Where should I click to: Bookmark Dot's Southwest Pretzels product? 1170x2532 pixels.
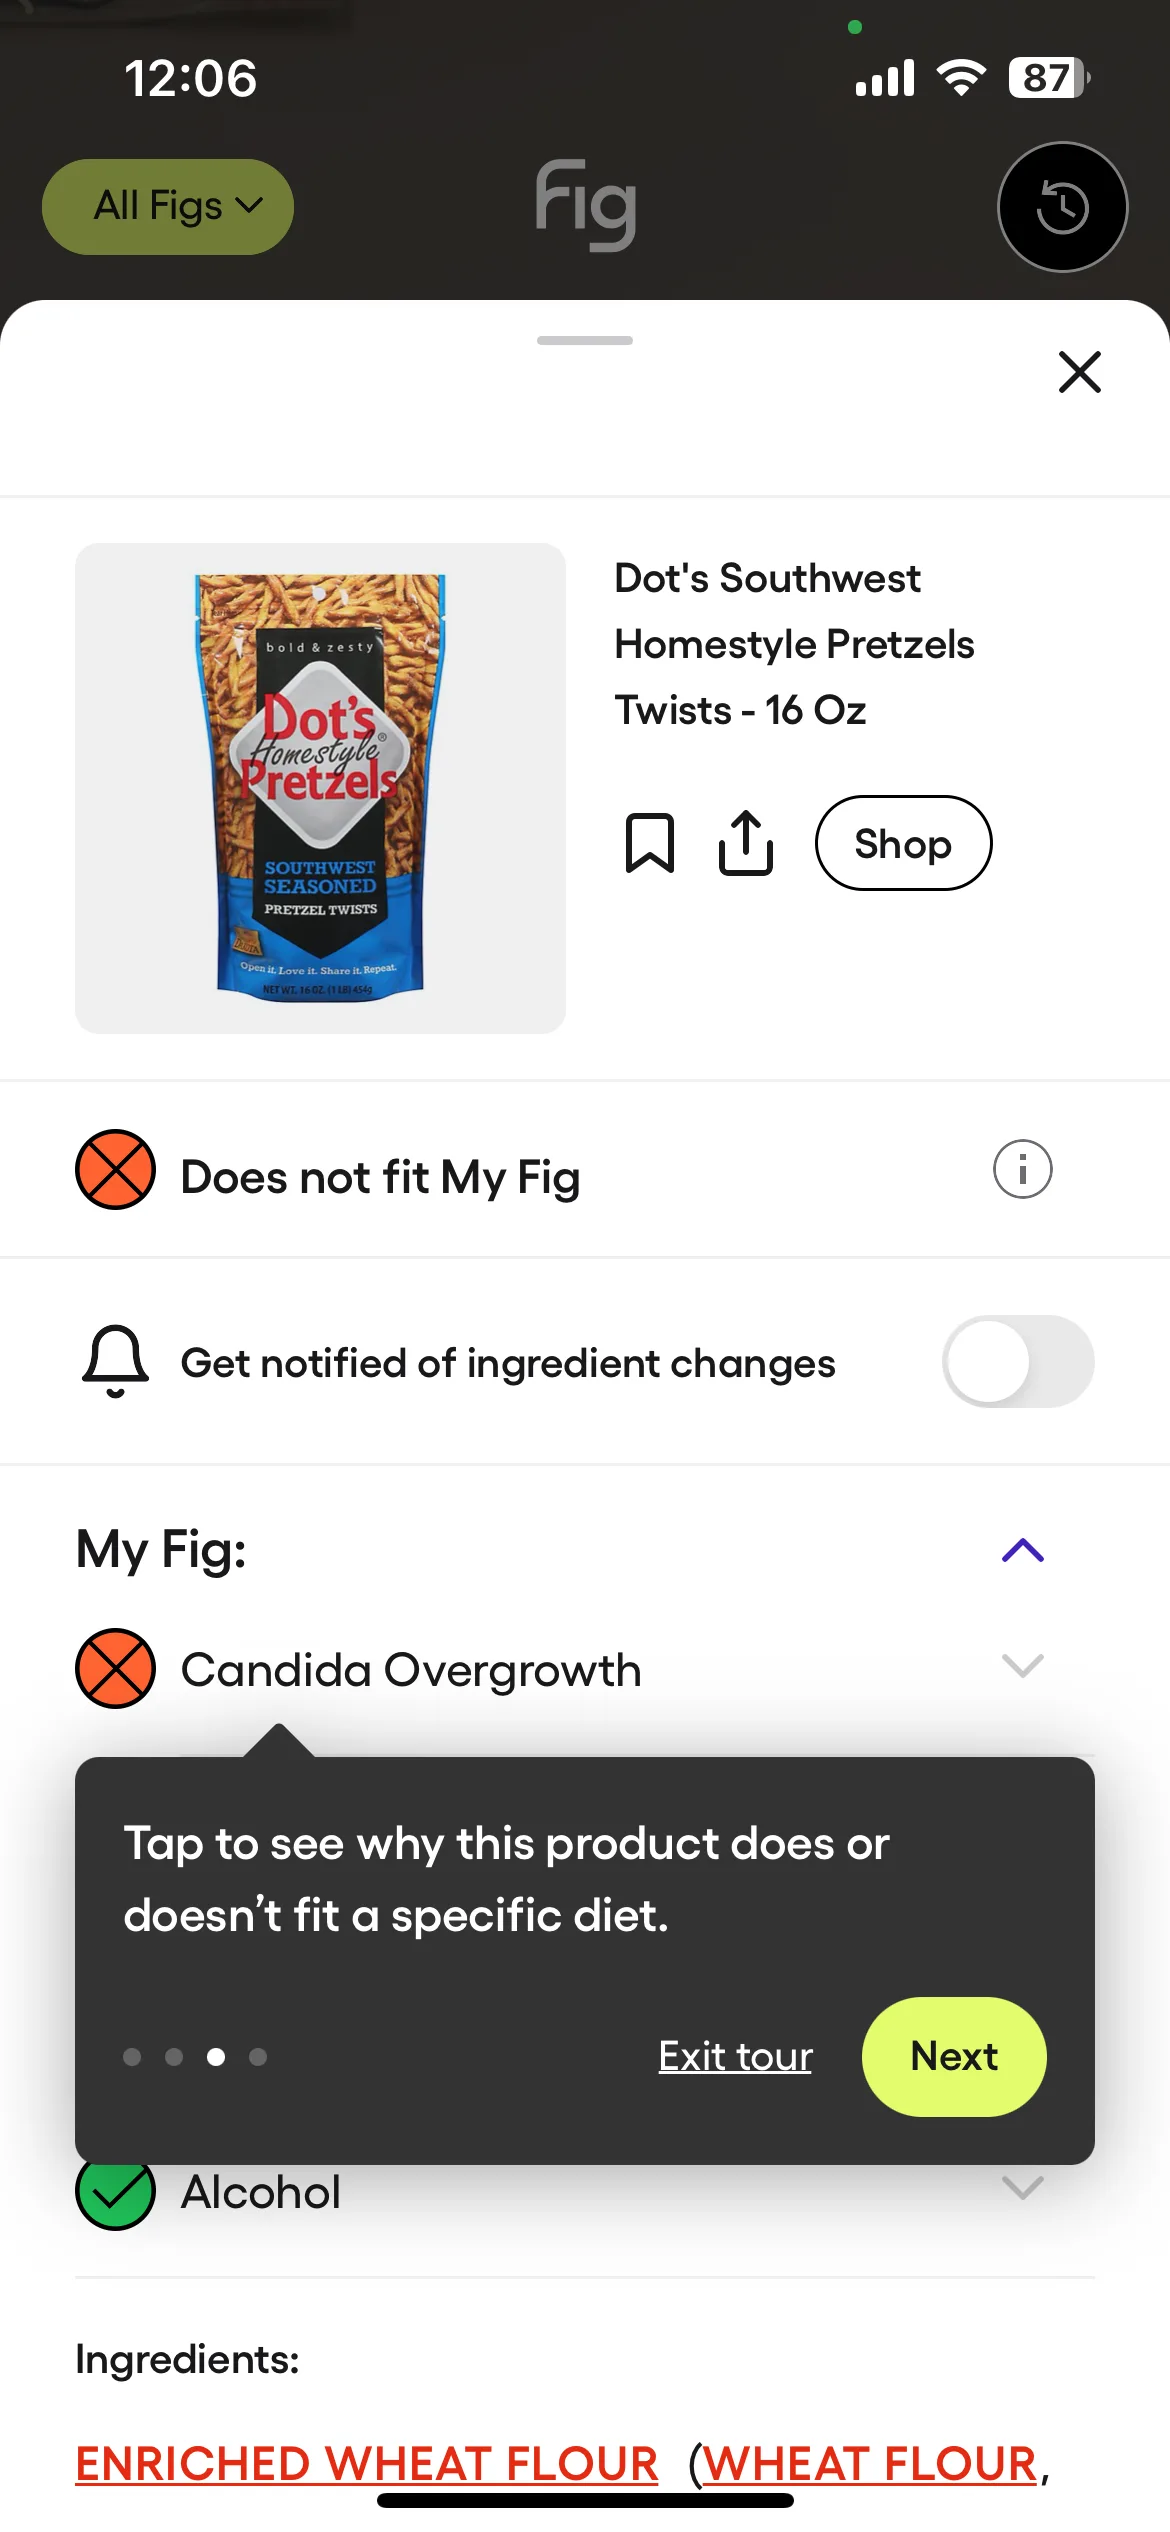click(x=649, y=843)
